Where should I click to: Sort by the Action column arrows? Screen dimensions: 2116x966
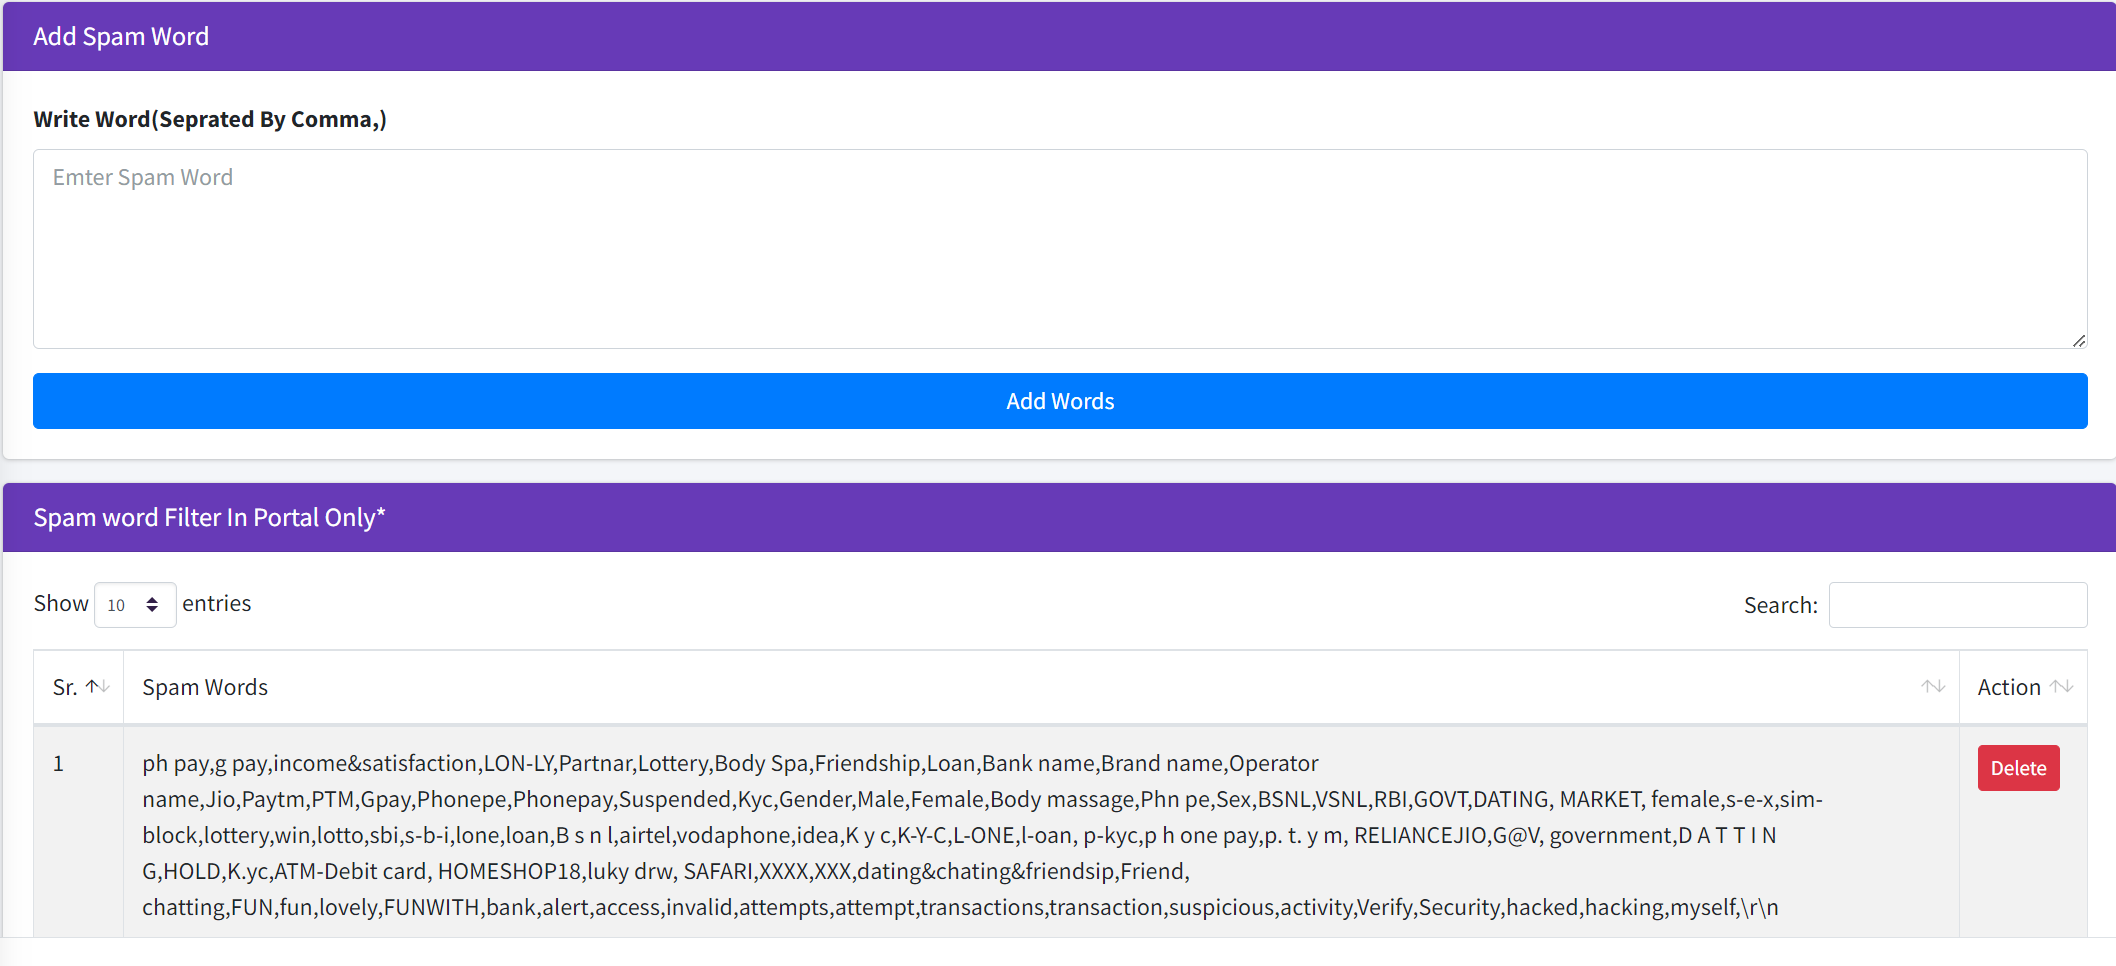[2062, 687]
